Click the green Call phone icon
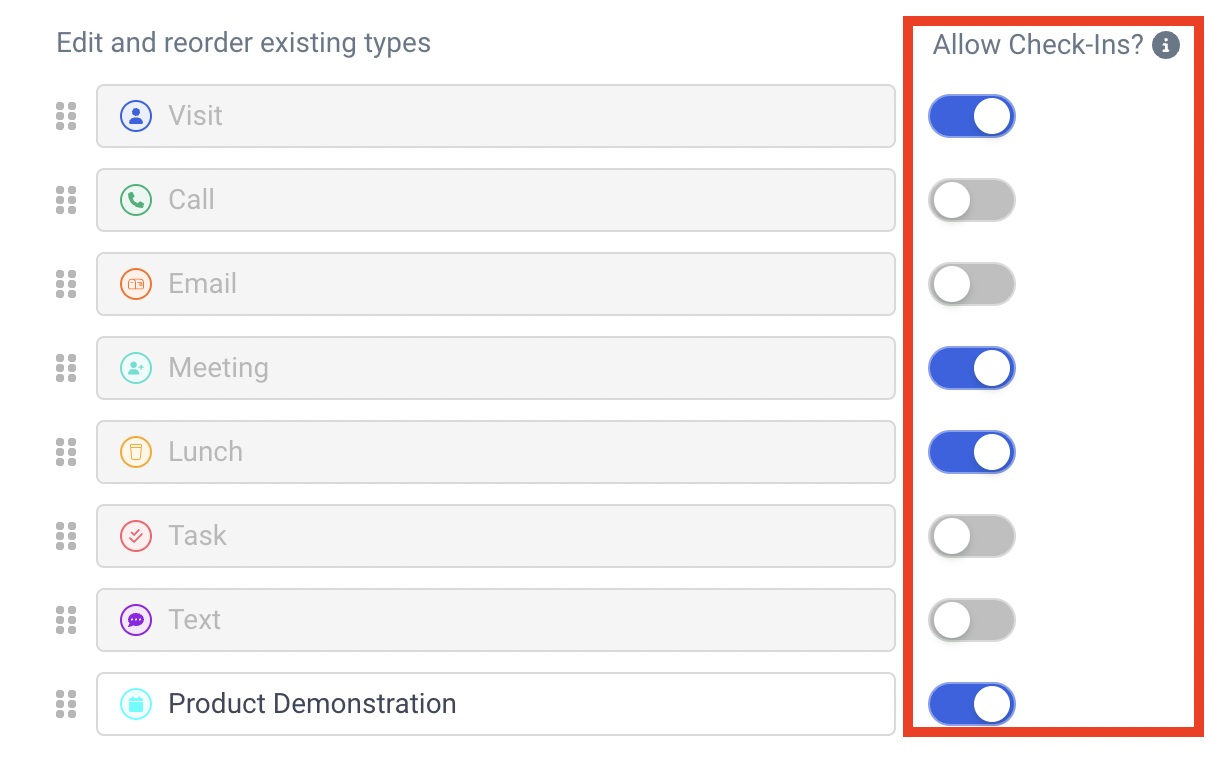1222x764 pixels. point(136,200)
